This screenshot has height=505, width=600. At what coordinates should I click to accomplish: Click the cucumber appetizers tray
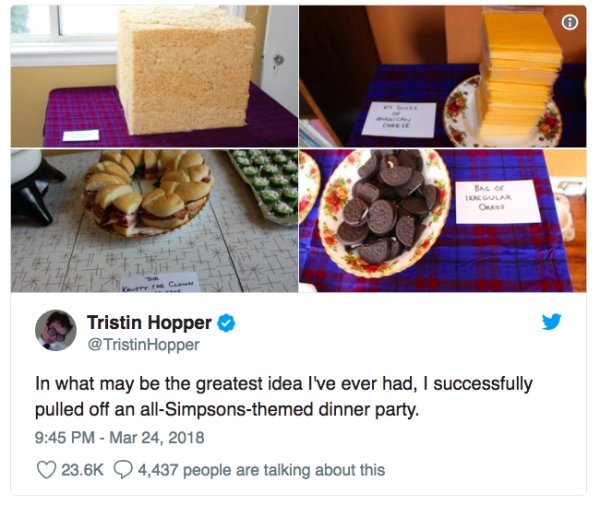tap(266, 185)
